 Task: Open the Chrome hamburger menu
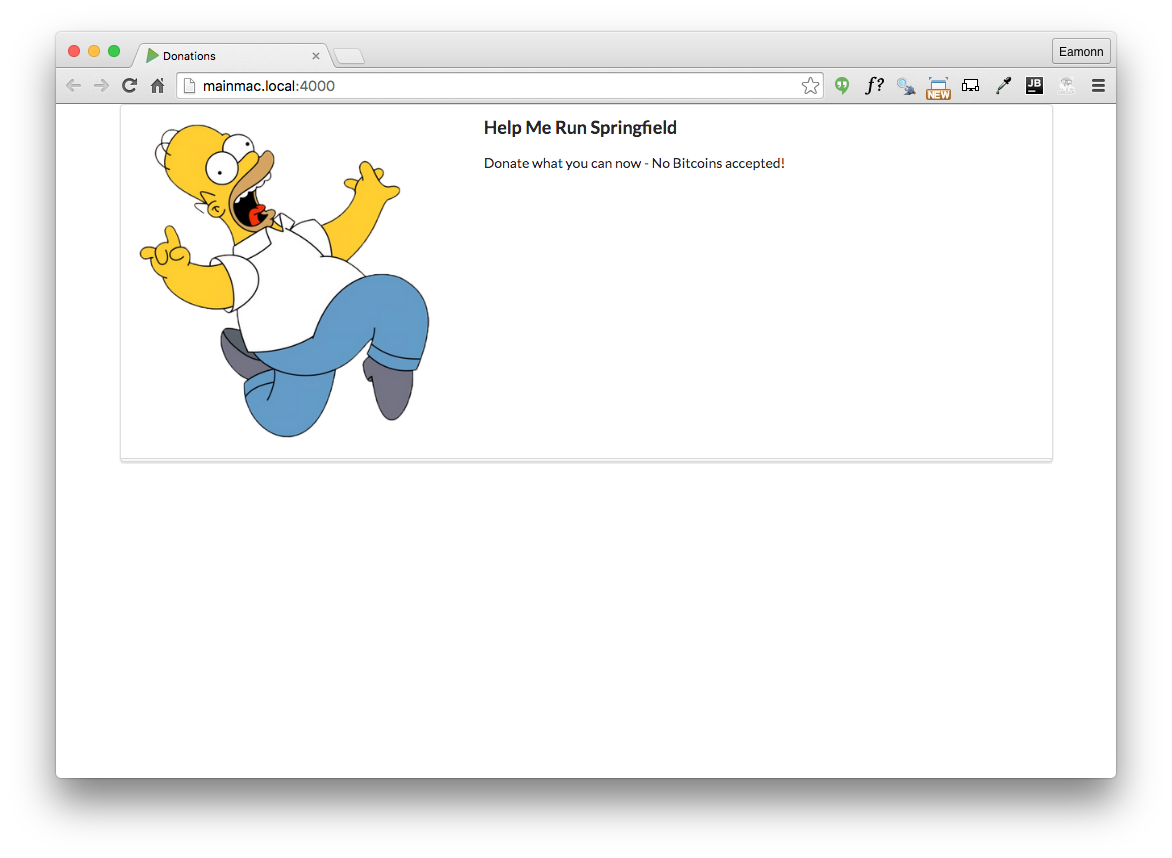1098,86
